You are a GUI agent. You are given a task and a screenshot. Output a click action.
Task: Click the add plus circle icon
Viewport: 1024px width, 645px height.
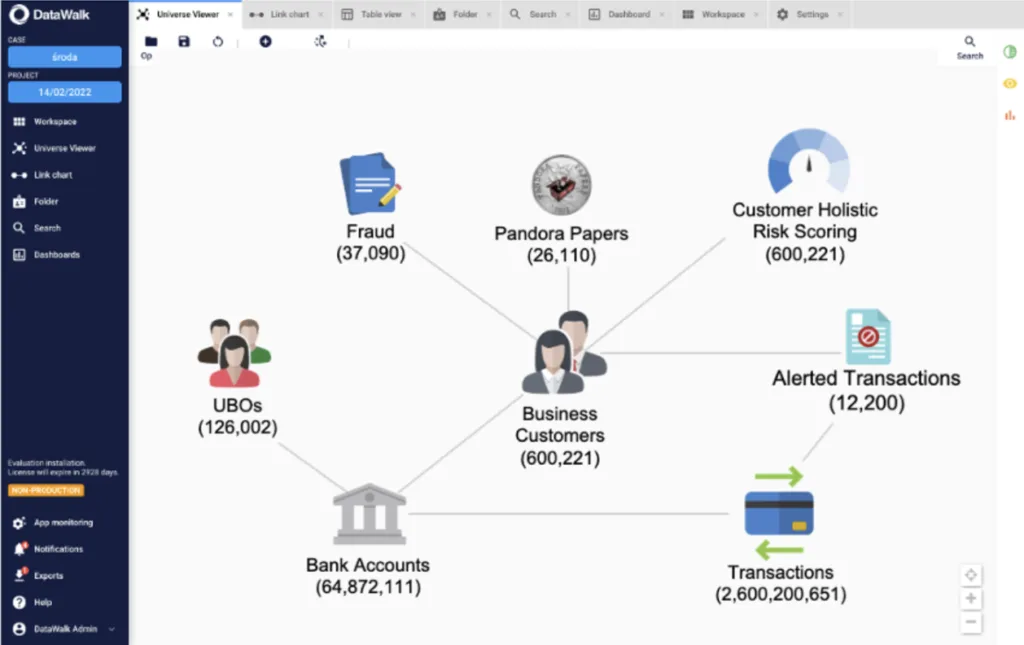click(265, 42)
